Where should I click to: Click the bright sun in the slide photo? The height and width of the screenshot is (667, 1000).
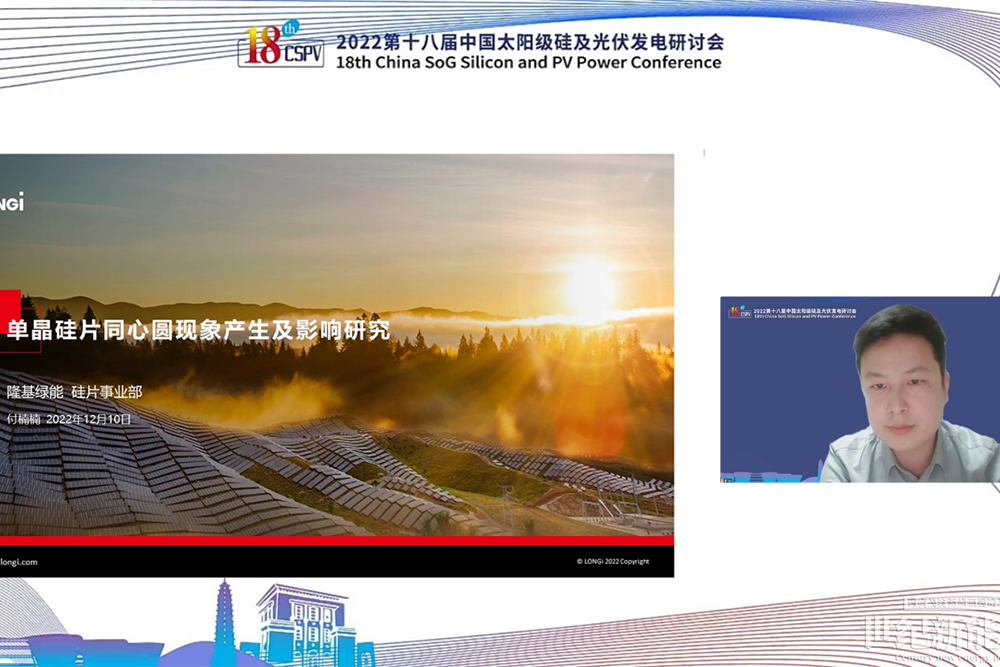[x=587, y=284]
